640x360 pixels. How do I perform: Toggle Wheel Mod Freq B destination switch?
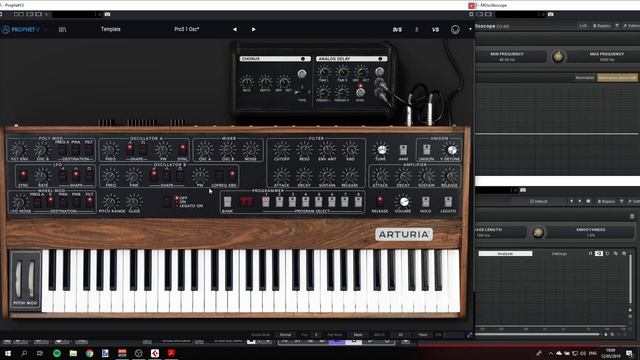[50, 202]
